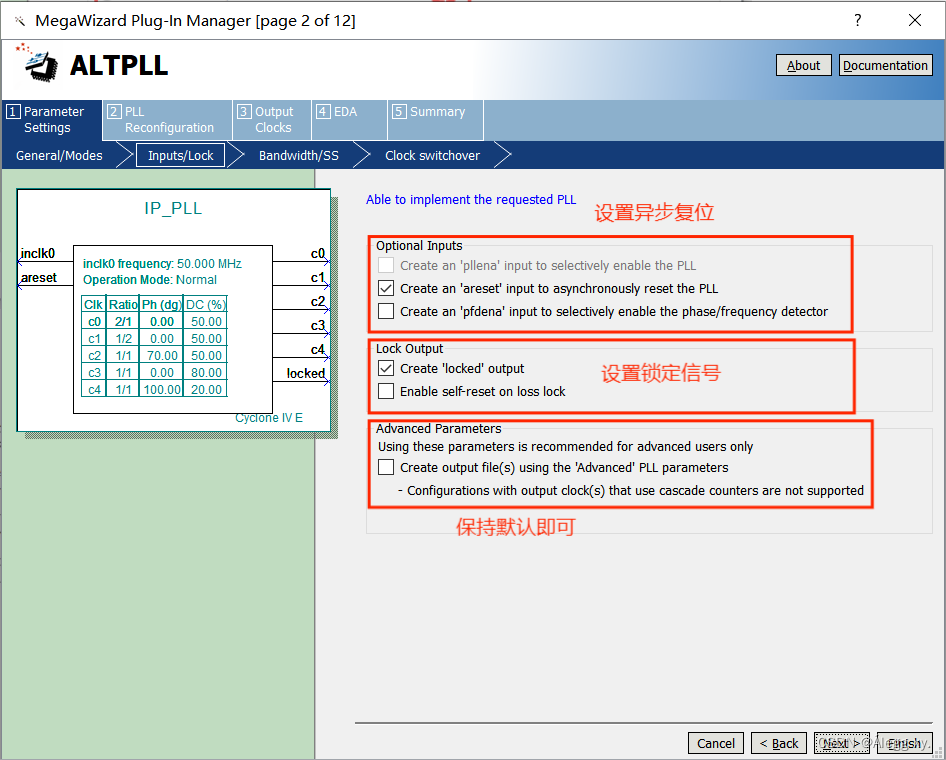This screenshot has width=946, height=760.
Task: Click the inclk0 input port label
Action: point(37,253)
